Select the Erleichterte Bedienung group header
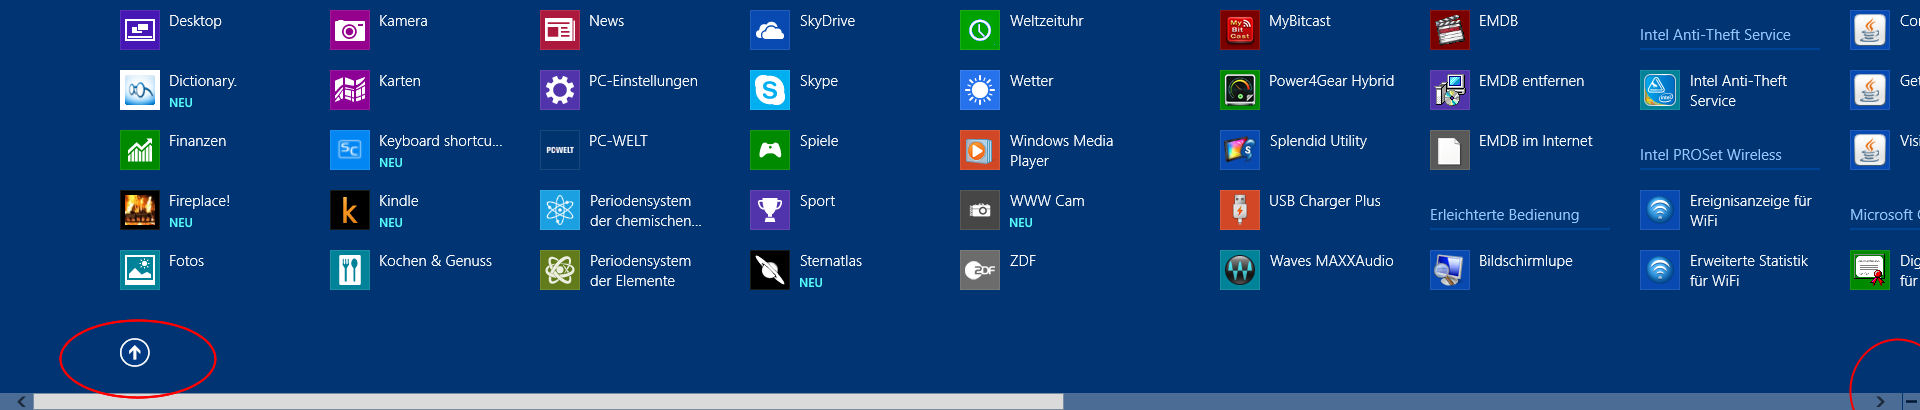1920x410 pixels. coord(1504,215)
